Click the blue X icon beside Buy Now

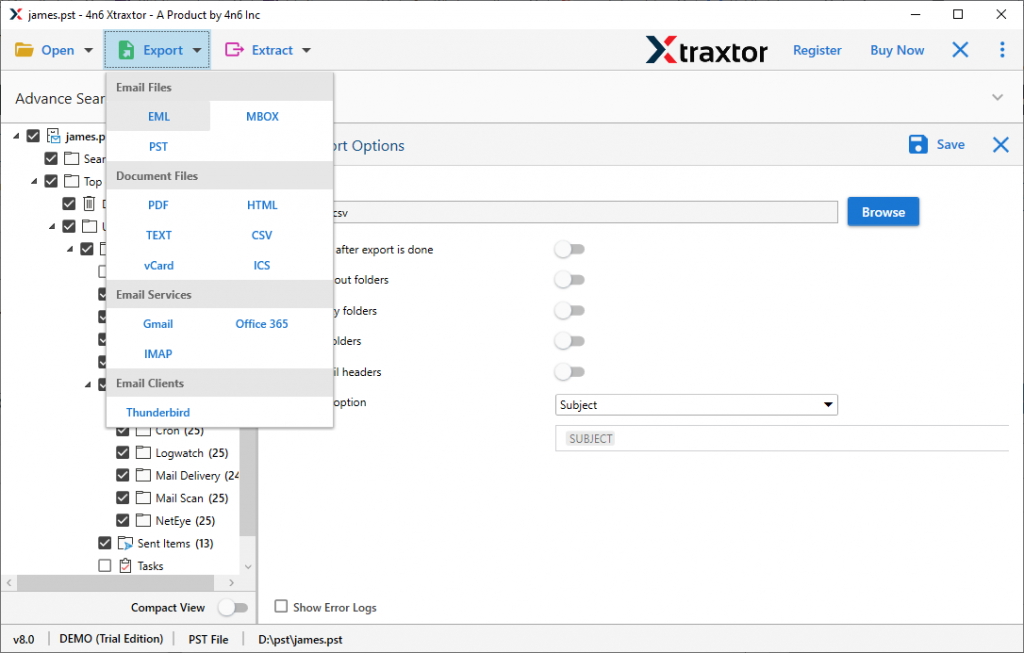click(959, 49)
